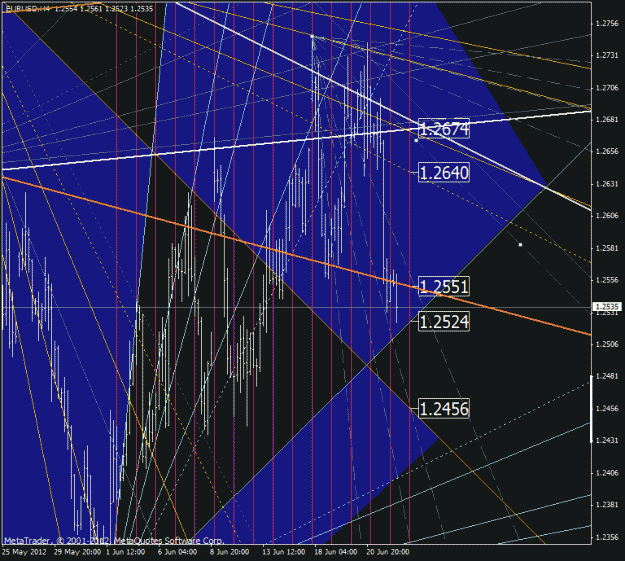
Task: Click the 1.2606 price scale value
Action: 607,216
